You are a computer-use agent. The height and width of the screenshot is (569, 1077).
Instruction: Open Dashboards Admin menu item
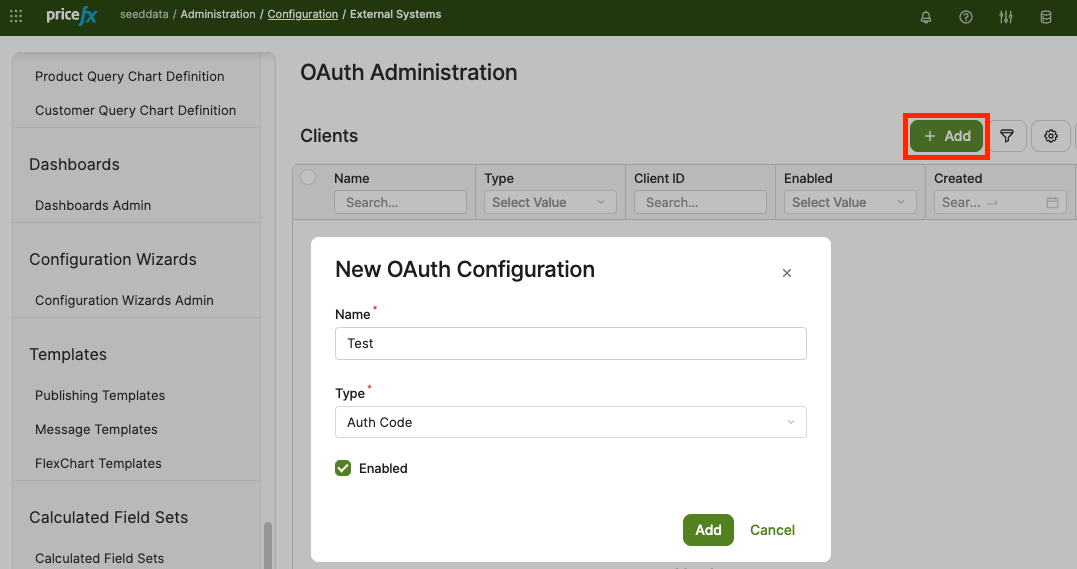click(x=93, y=205)
